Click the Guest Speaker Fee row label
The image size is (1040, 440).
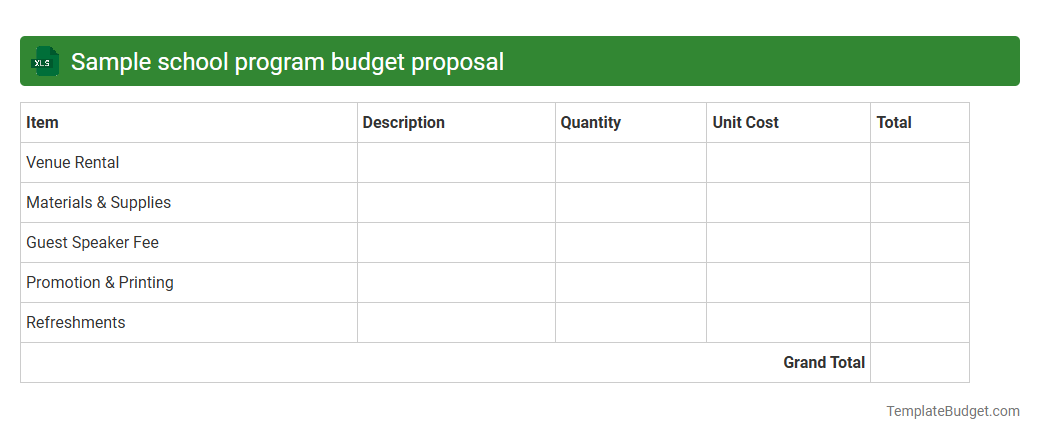pos(92,242)
